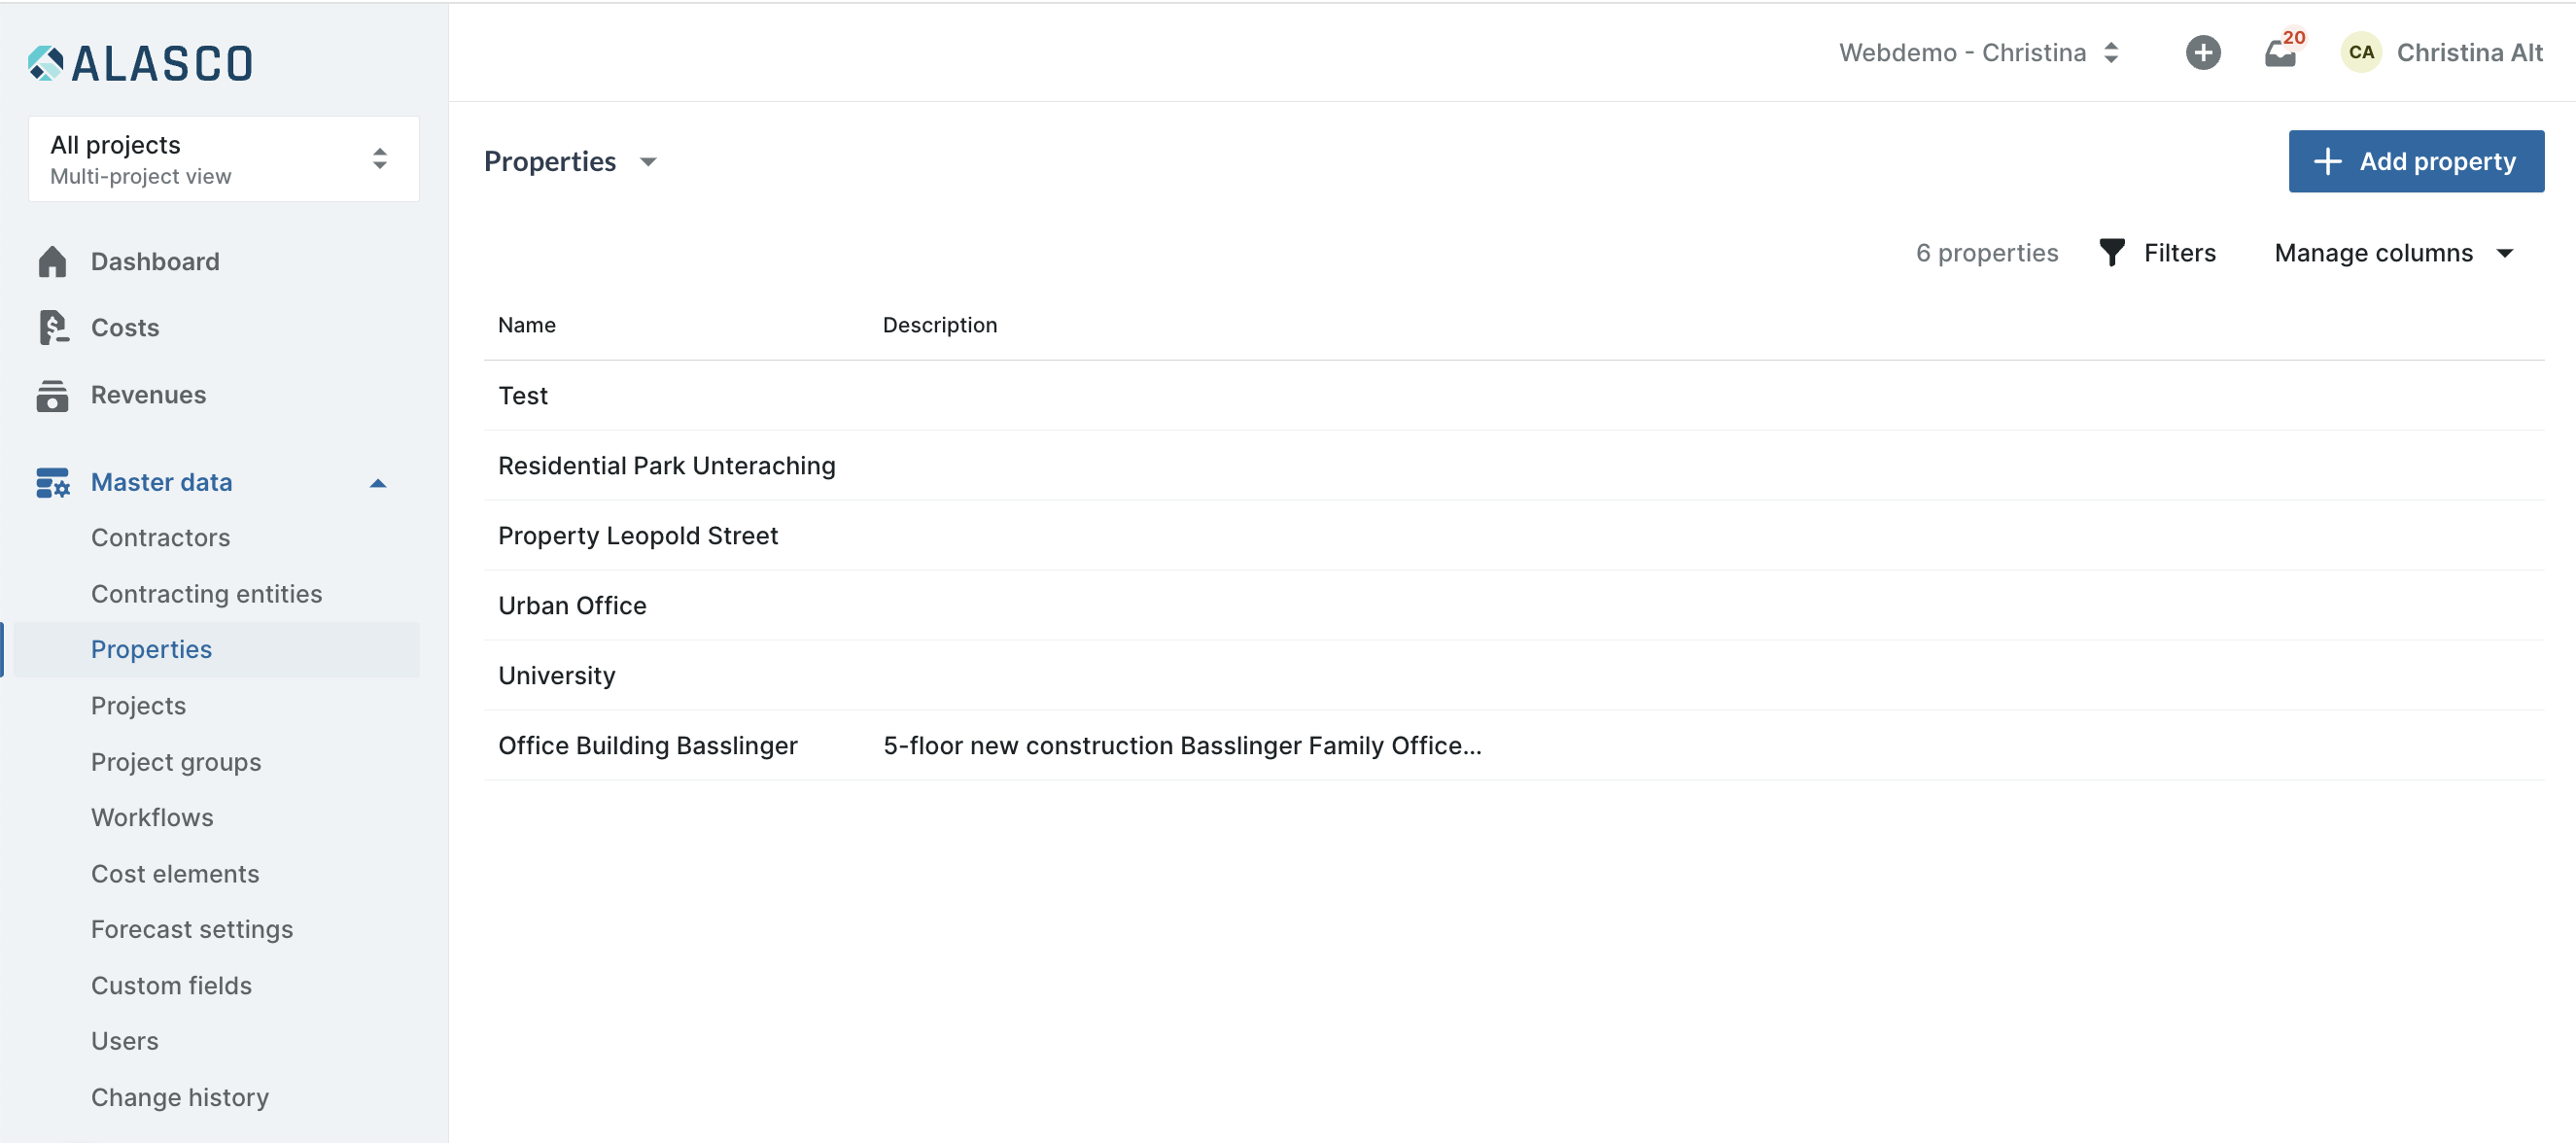Screen dimensions: 2576x1143
Task: Click the Revenues cash icon
Action: click(x=53, y=395)
